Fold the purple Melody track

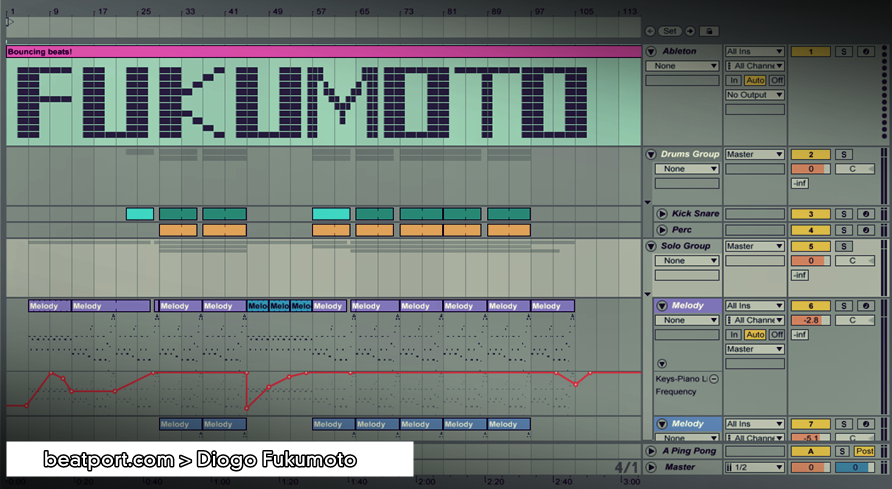coord(662,306)
